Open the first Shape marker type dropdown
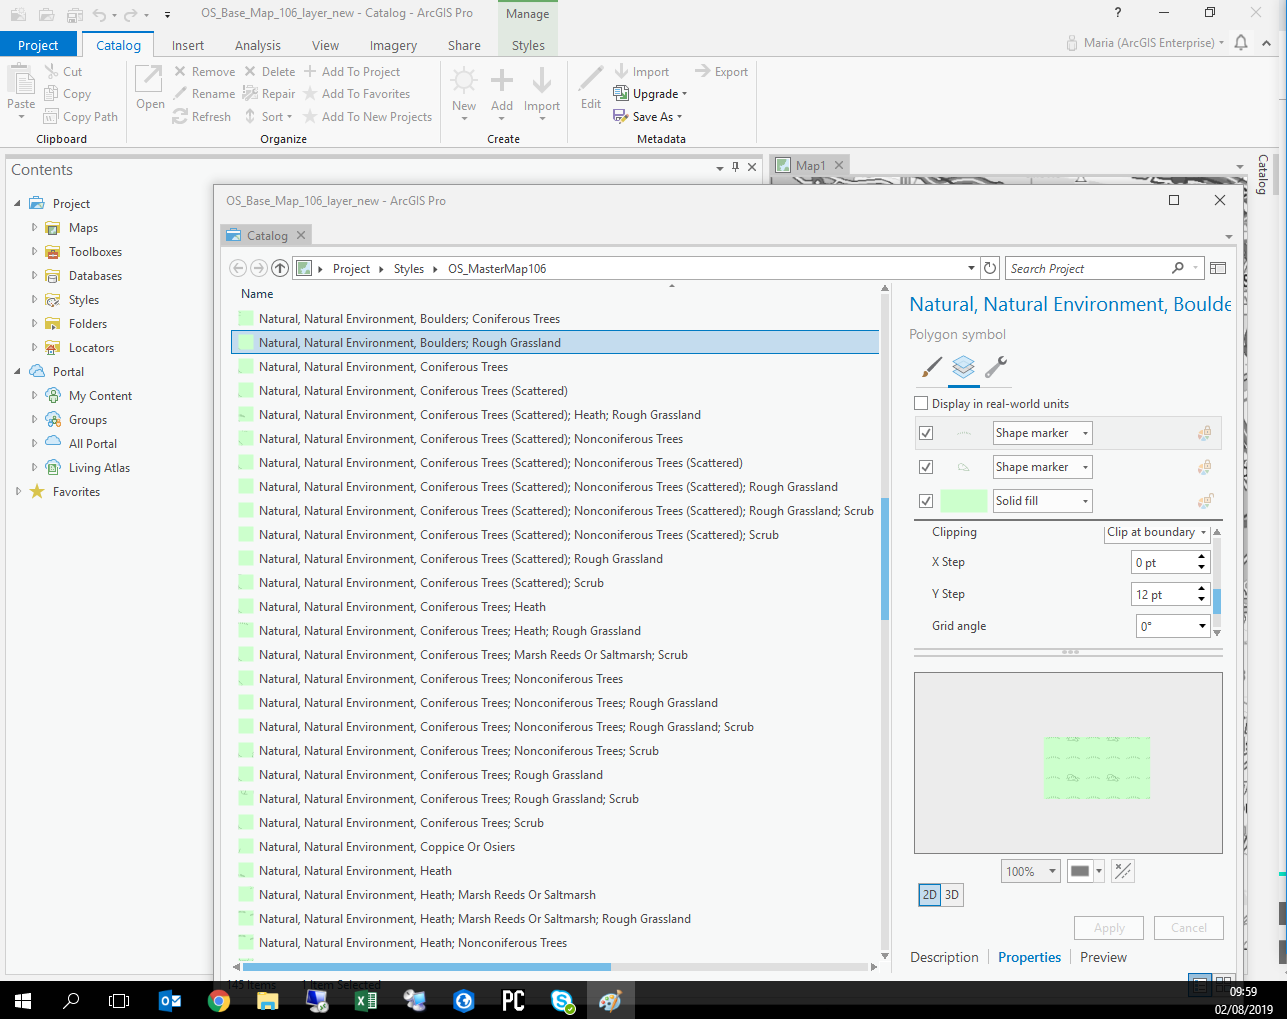Screen dimensions: 1287x1019 click(x=1042, y=433)
